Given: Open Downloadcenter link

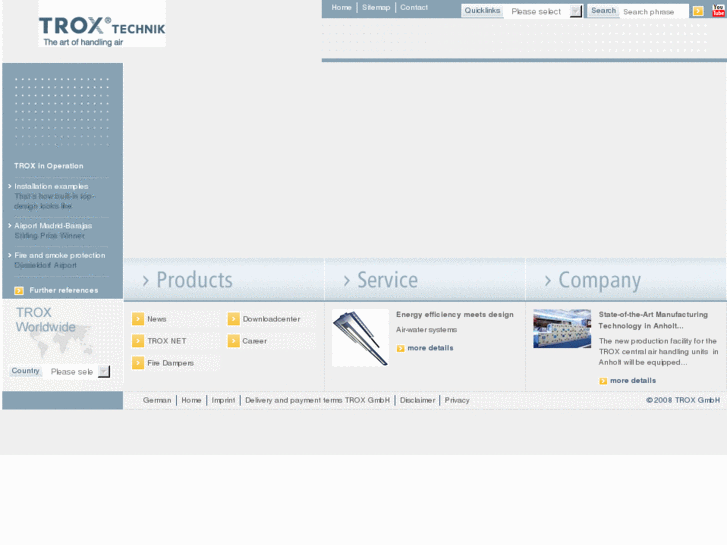Looking at the screenshot, I should tap(271, 319).
